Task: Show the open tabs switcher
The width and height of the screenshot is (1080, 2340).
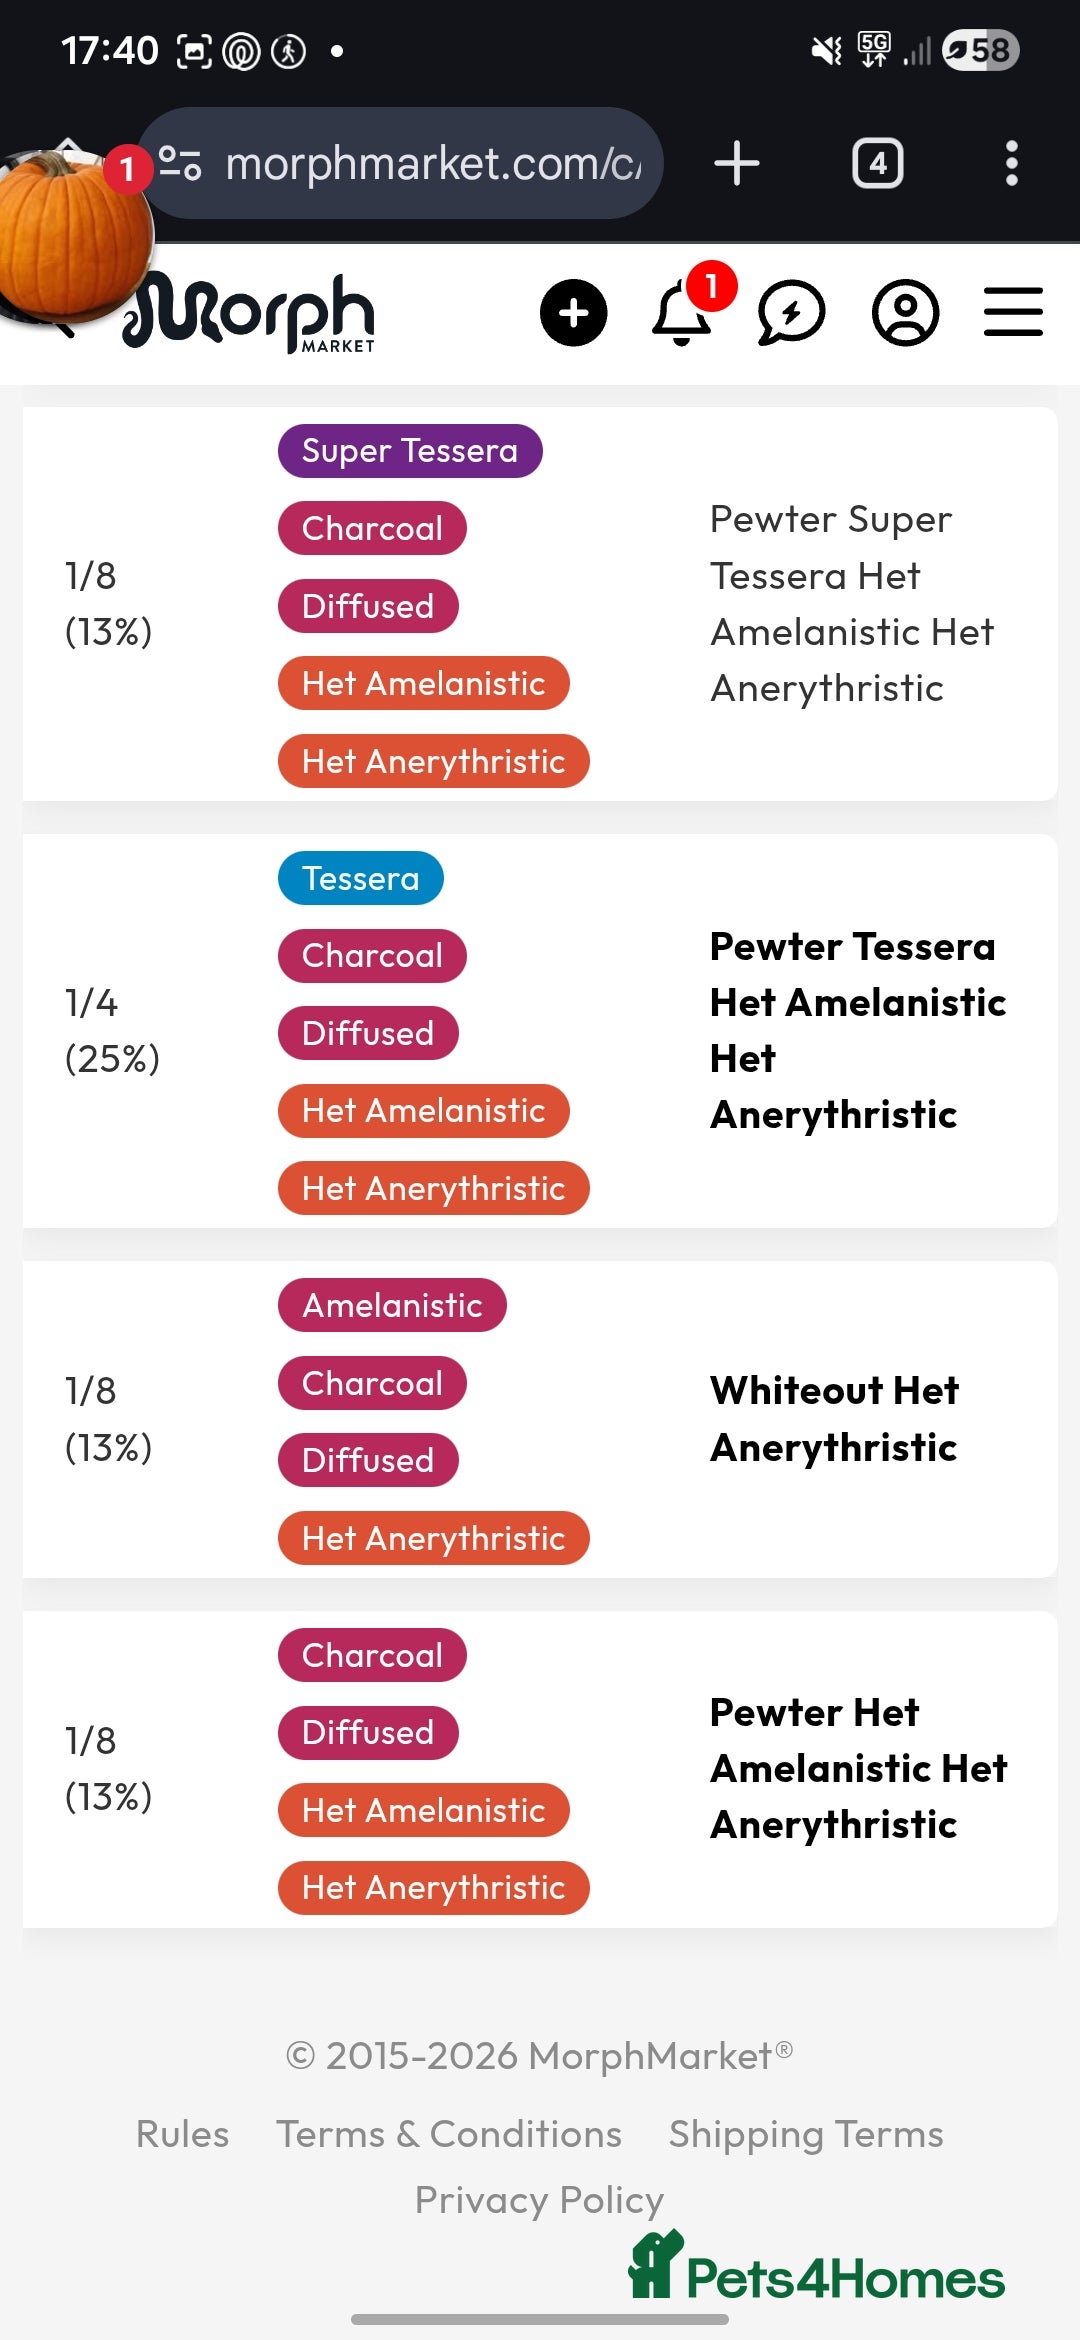Action: click(x=877, y=163)
